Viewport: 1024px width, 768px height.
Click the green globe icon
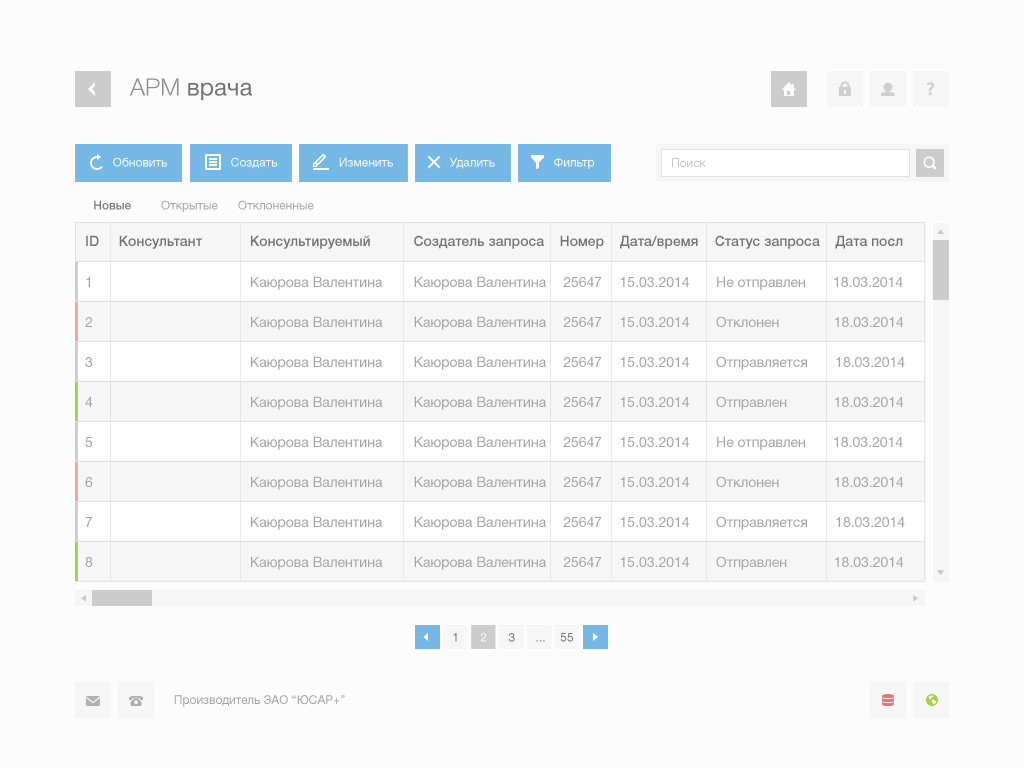(x=931, y=700)
